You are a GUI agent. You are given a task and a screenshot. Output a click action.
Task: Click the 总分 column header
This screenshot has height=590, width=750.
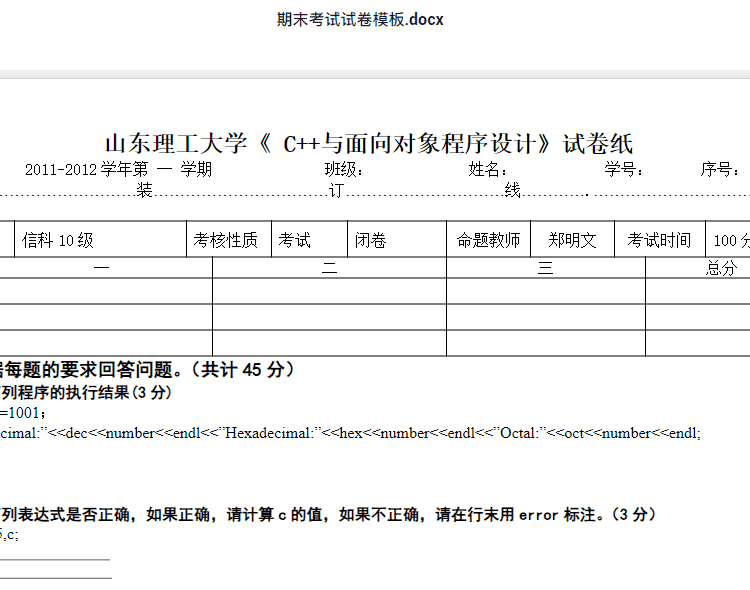click(x=721, y=267)
